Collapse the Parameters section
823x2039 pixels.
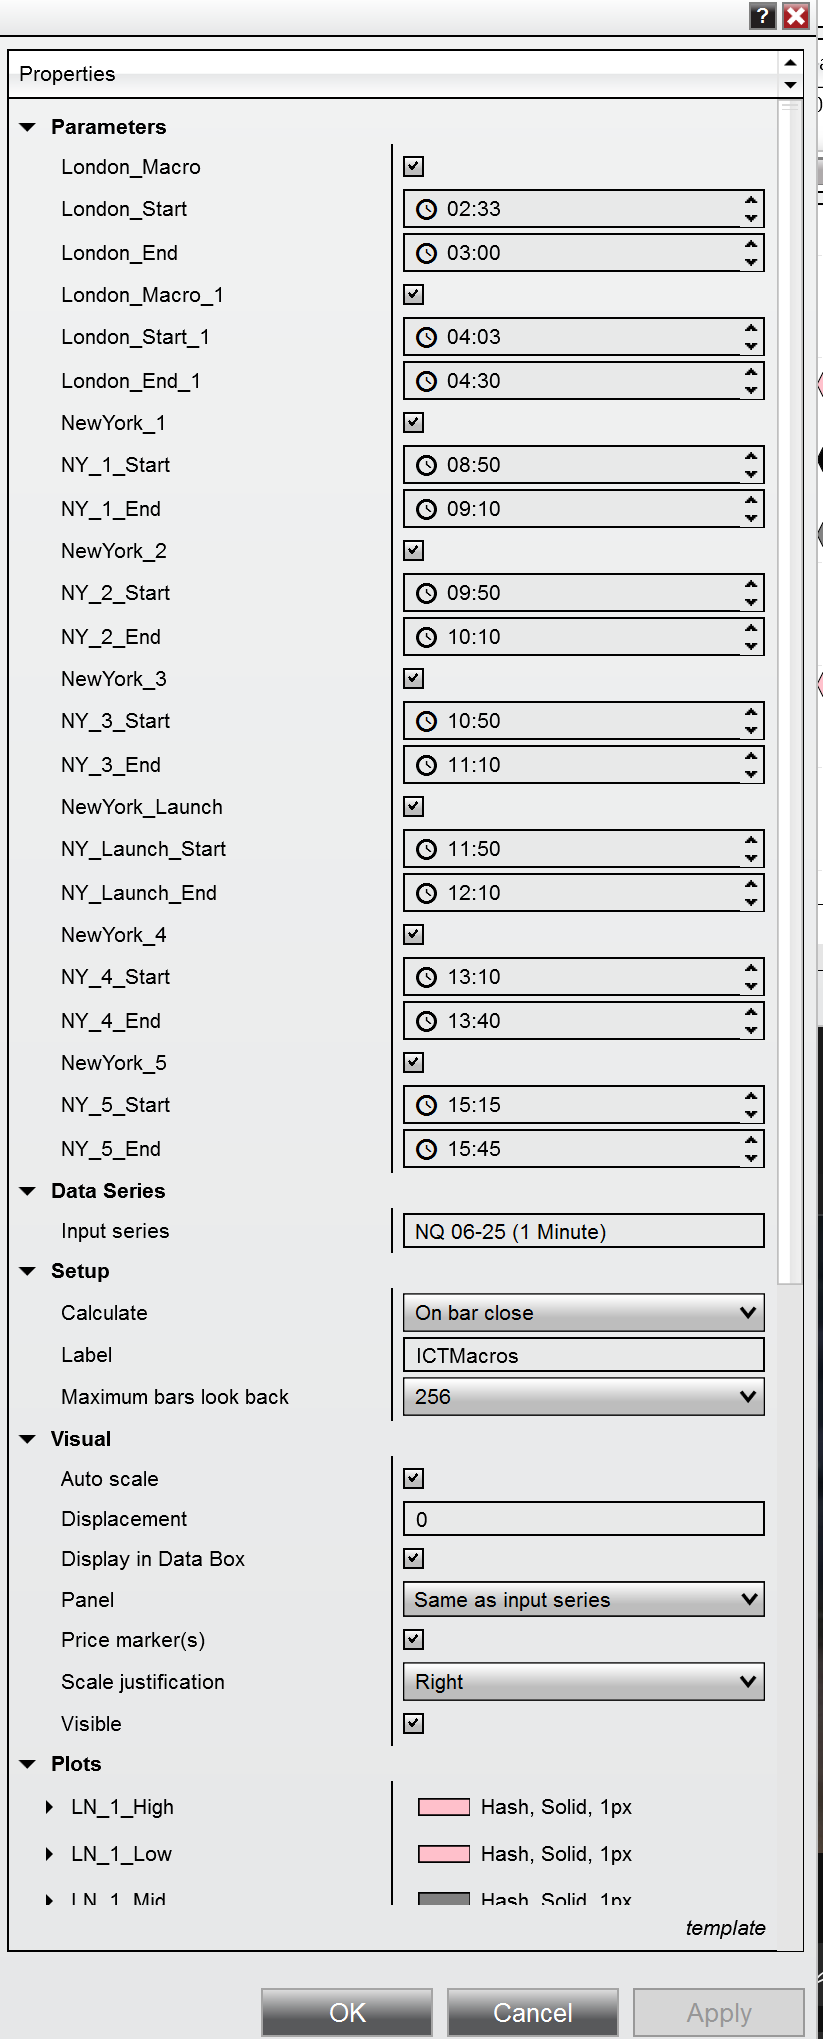point(27,126)
